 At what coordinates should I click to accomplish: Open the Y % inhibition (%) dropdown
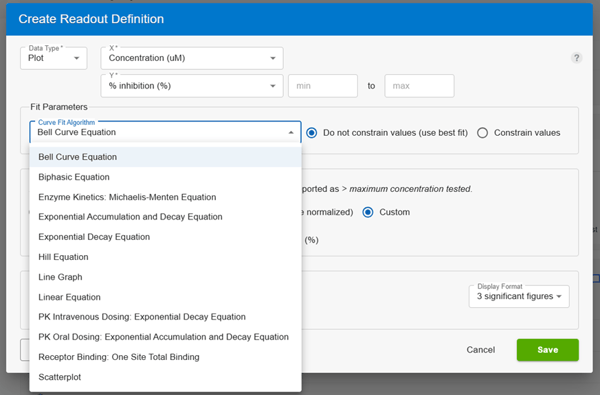pyautogui.click(x=192, y=86)
